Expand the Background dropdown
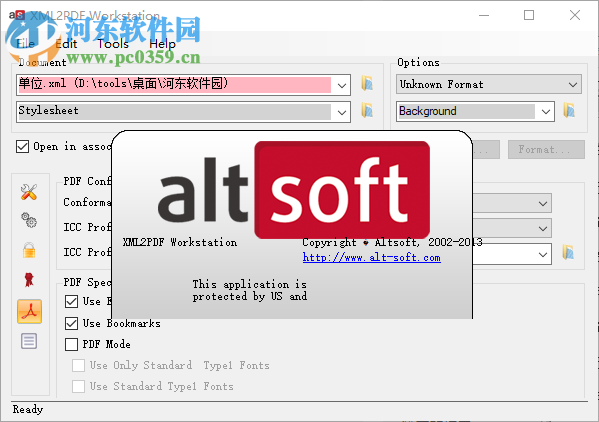The width and height of the screenshot is (599, 422). click(x=546, y=112)
